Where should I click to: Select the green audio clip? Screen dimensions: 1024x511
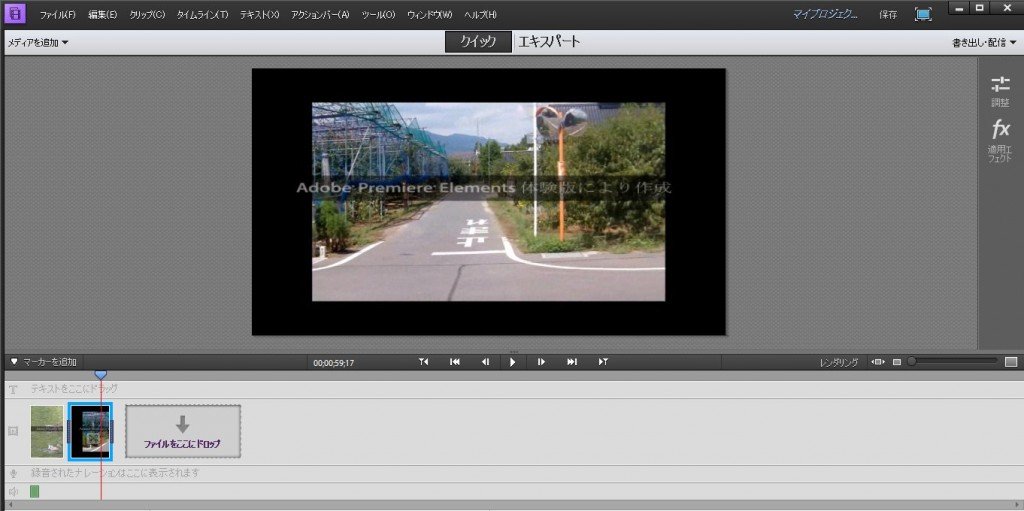pyautogui.click(x=35, y=491)
